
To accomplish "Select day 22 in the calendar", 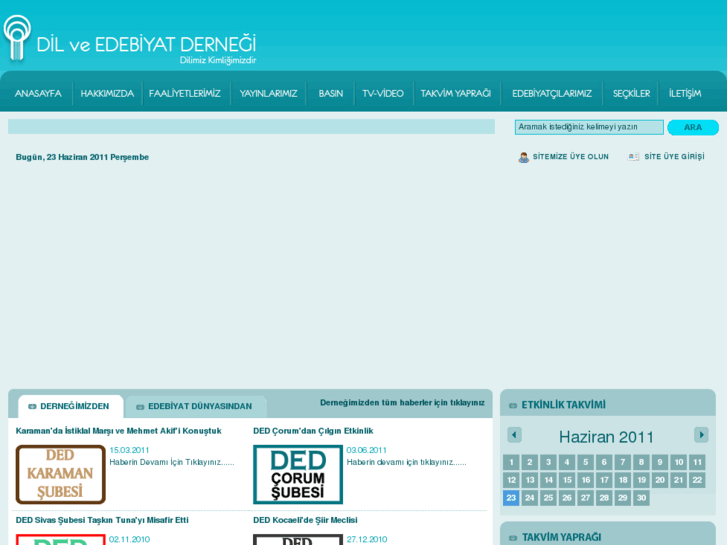I will tap(697, 480).
